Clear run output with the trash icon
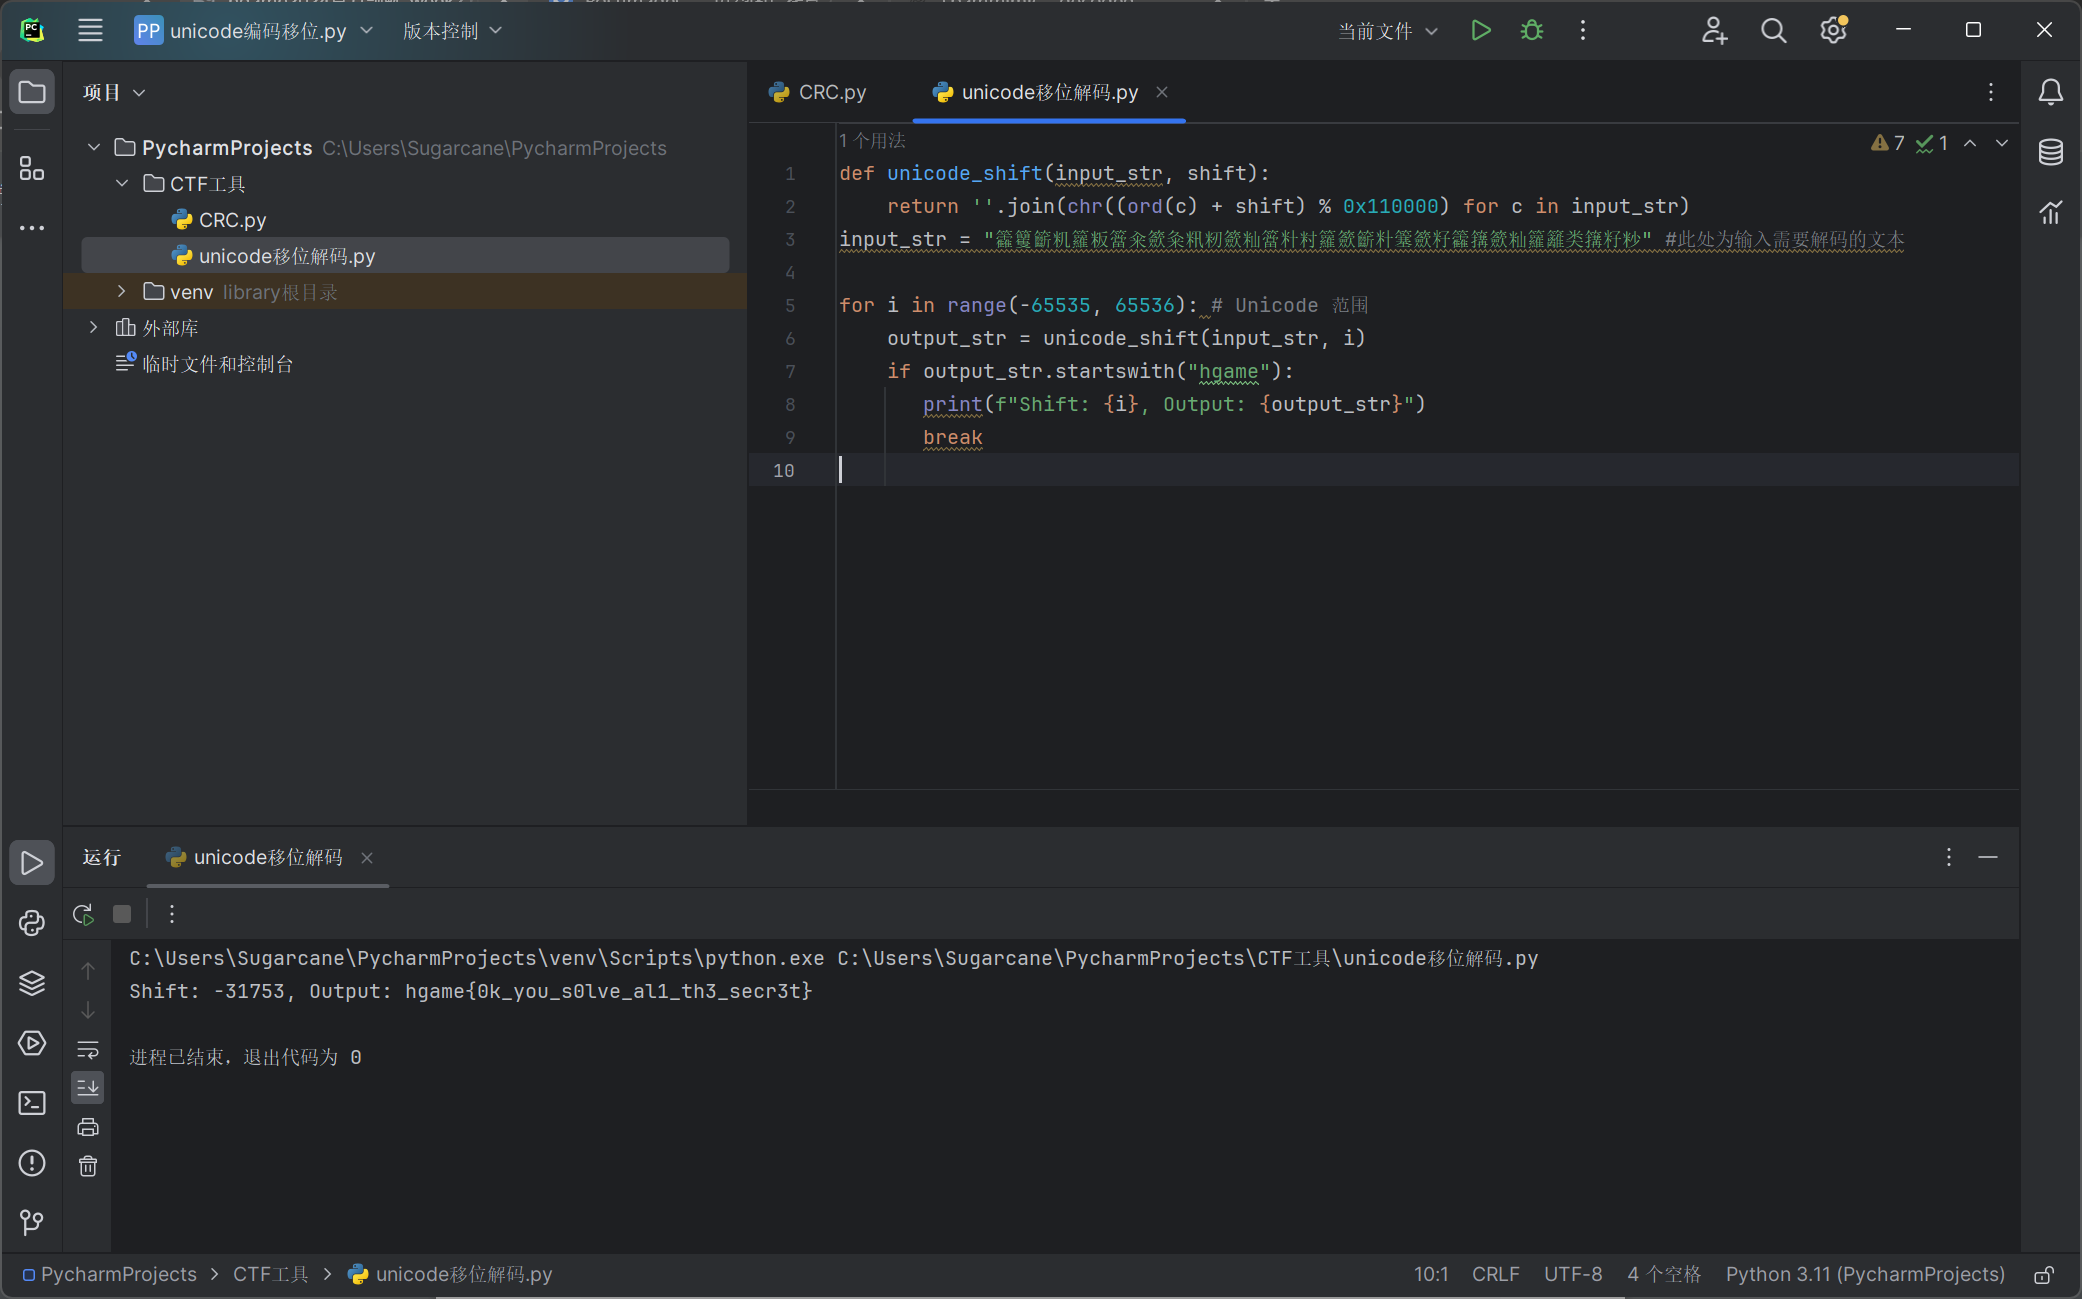Screen dimensions: 2082x1299 (88, 1166)
